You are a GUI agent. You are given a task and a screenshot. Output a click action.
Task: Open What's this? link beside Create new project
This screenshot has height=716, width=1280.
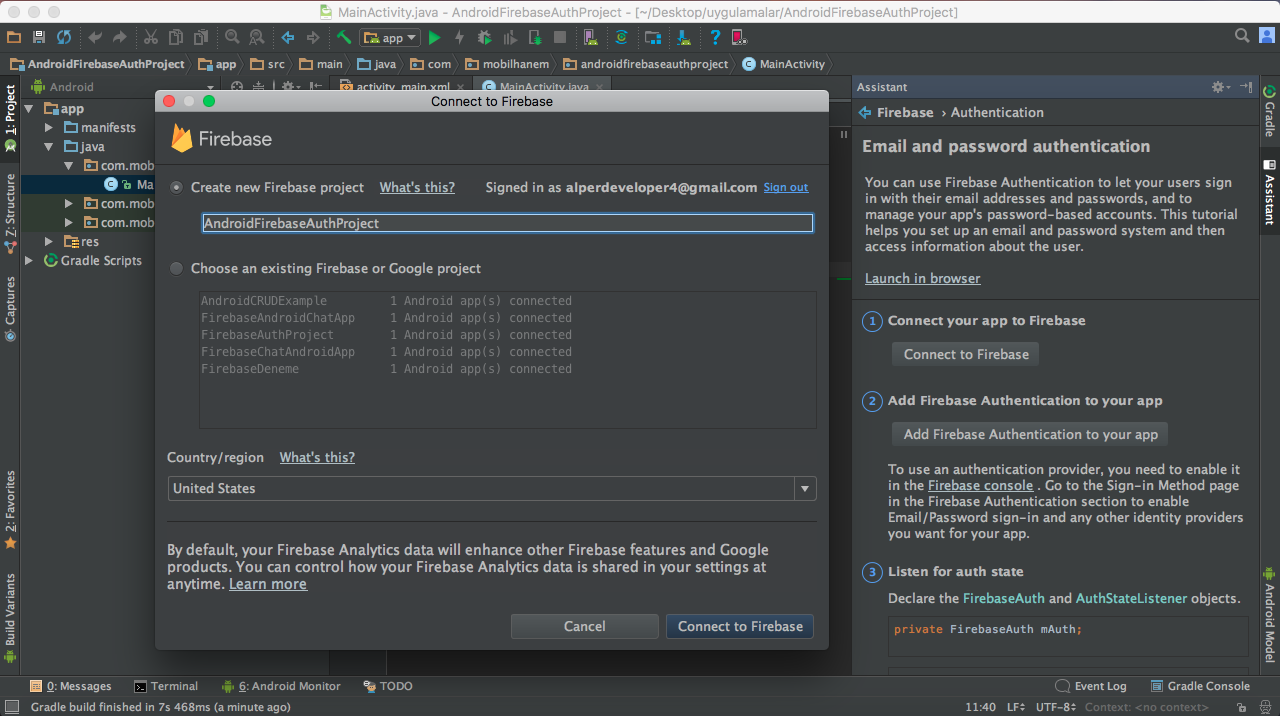417,187
